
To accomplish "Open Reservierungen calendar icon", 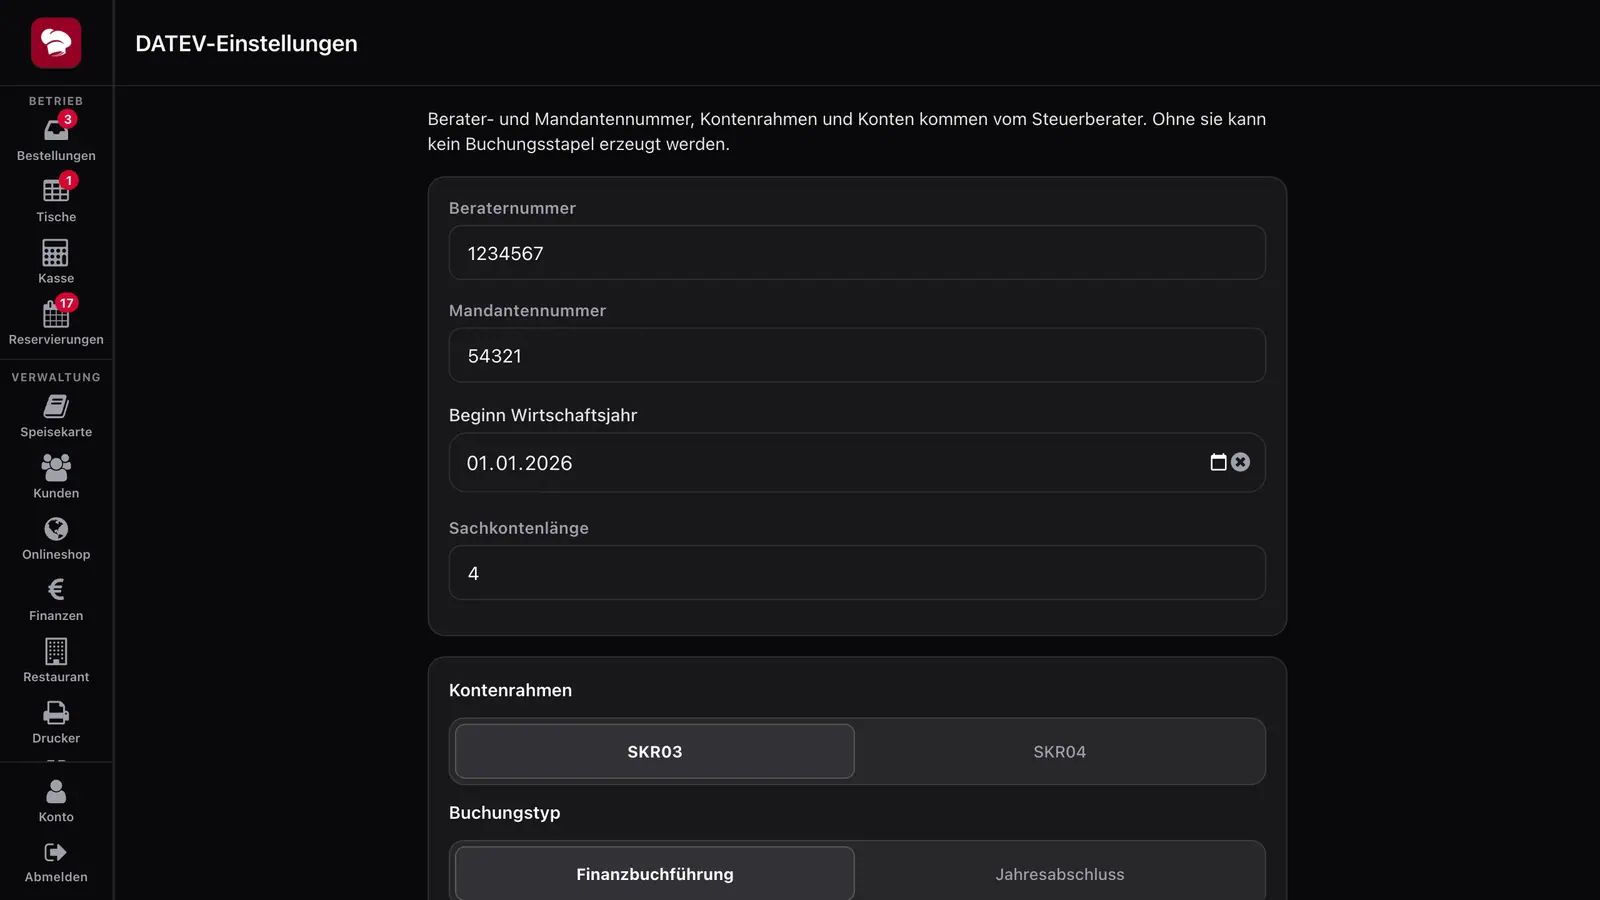I will 56,314.
